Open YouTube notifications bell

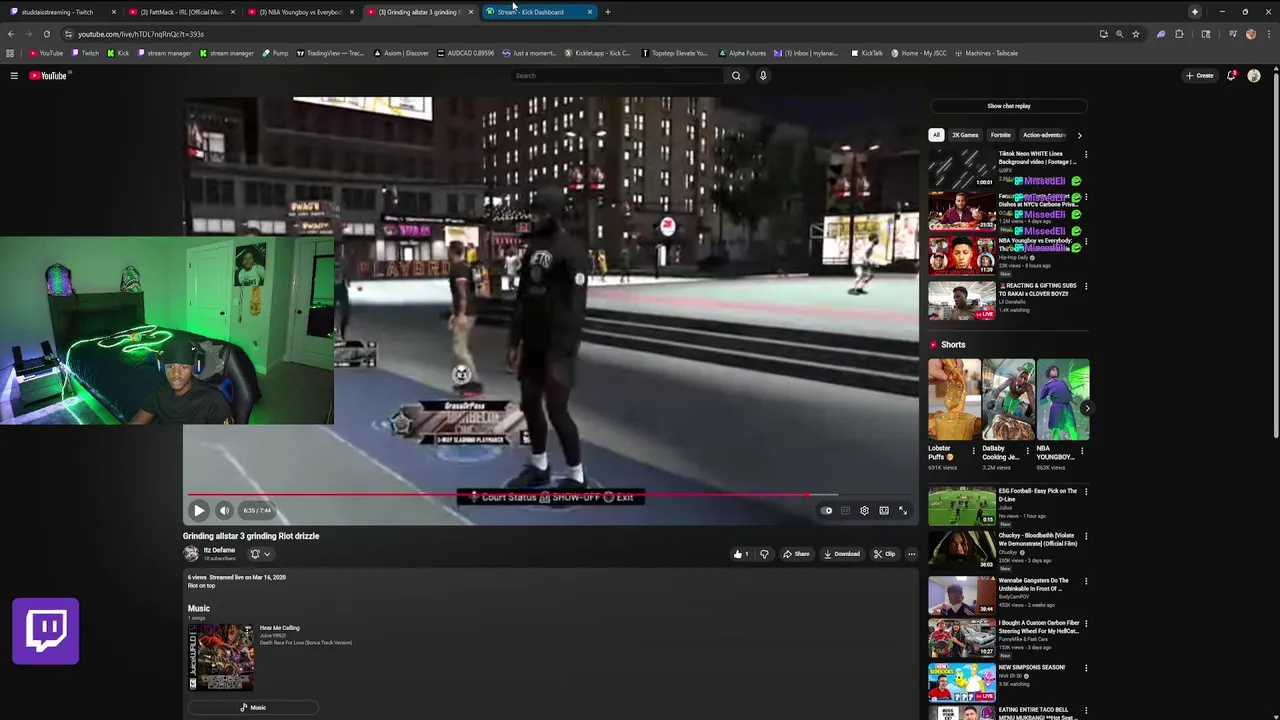pos(1231,76)
